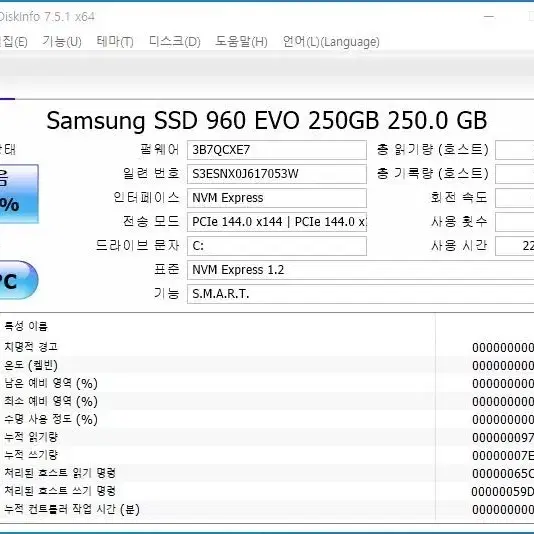Open the 테마(T) menu
The image size is (534, 534).
click(115, 42)
